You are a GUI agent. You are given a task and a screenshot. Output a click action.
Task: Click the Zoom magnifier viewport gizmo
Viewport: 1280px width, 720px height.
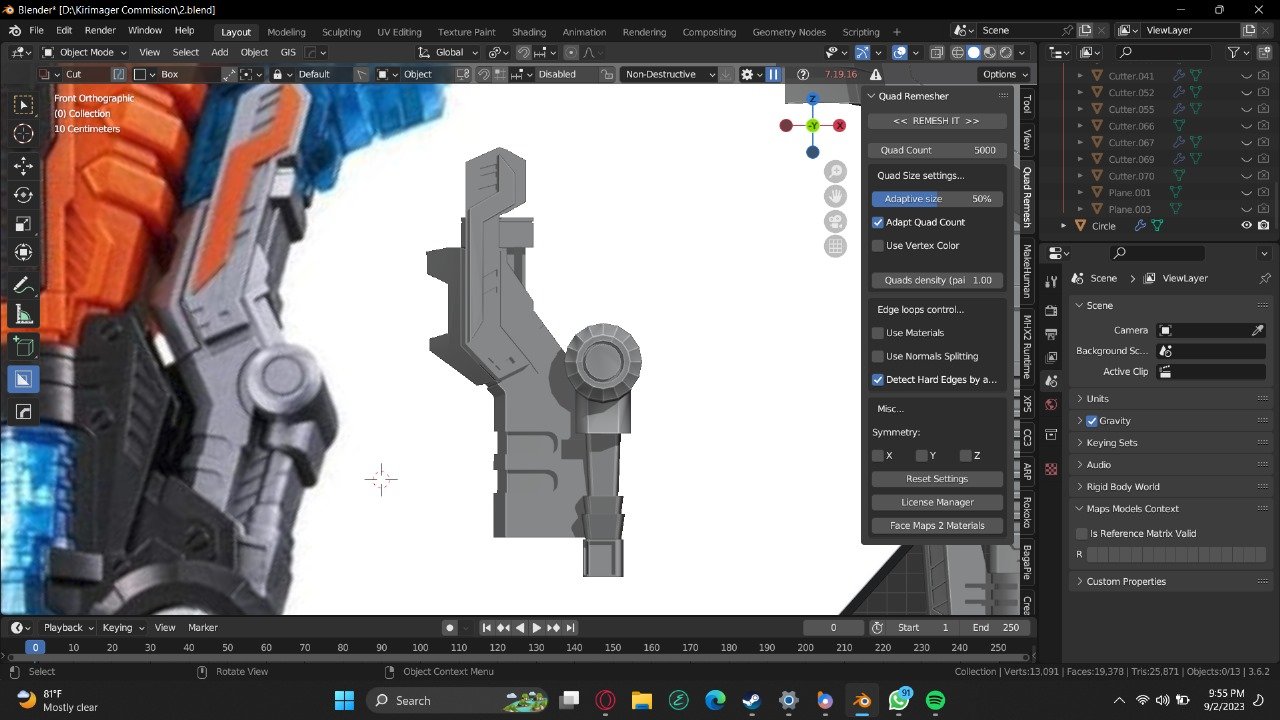pos(835,172)
